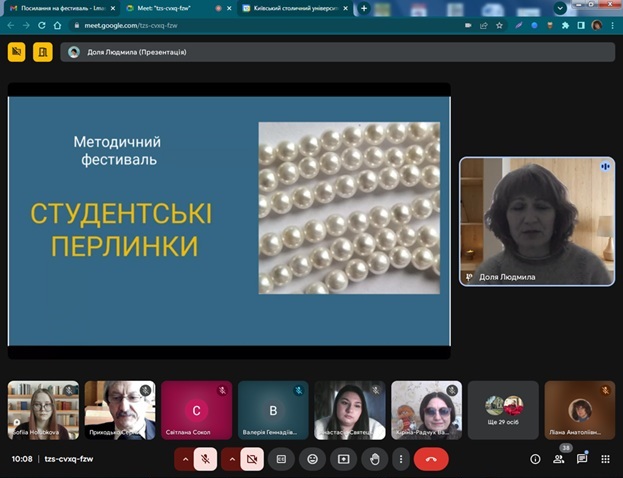Open the chat panel
This screenshot has width=623, height=478.
tap(582, 459)
